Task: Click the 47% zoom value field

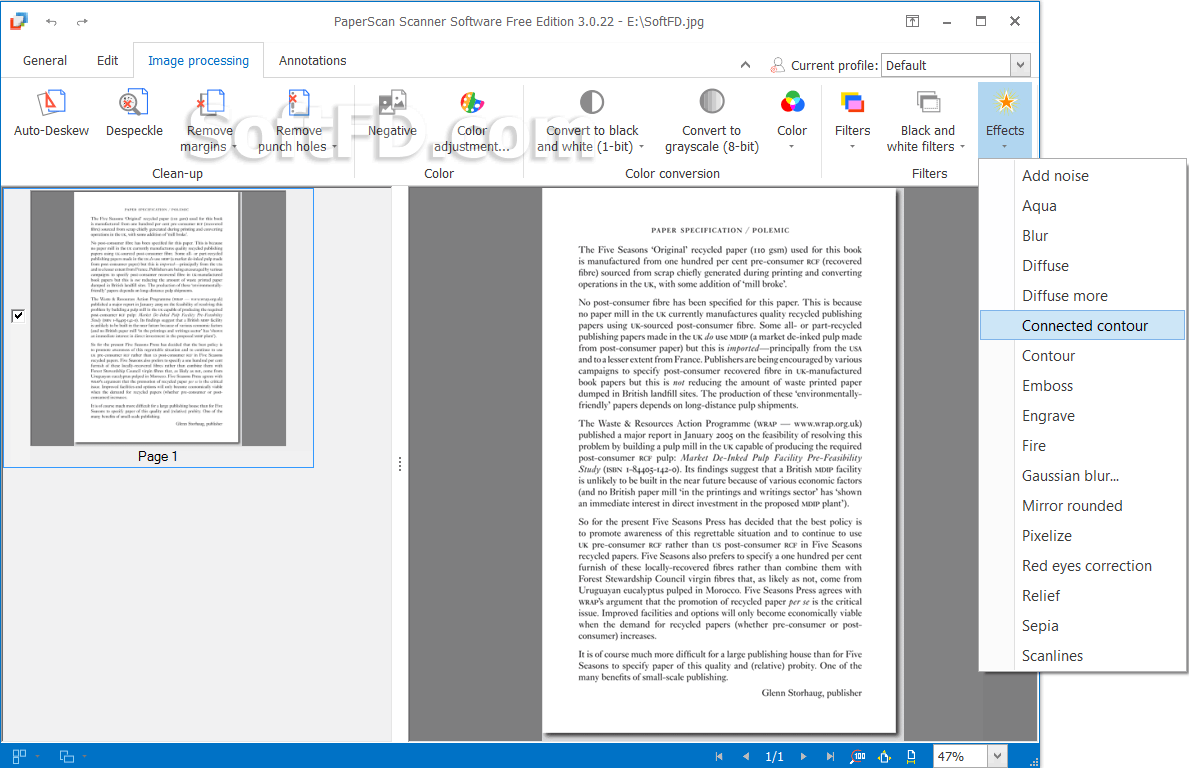Action: [x=959, y=756]
